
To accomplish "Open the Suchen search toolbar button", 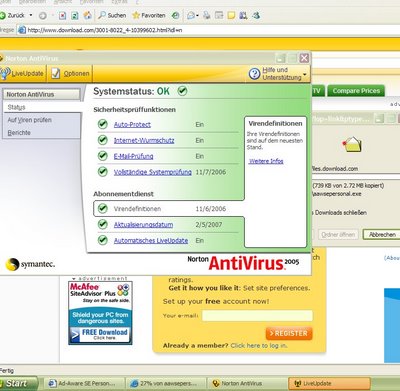I will pyautogui.click(x=112, y=15).
